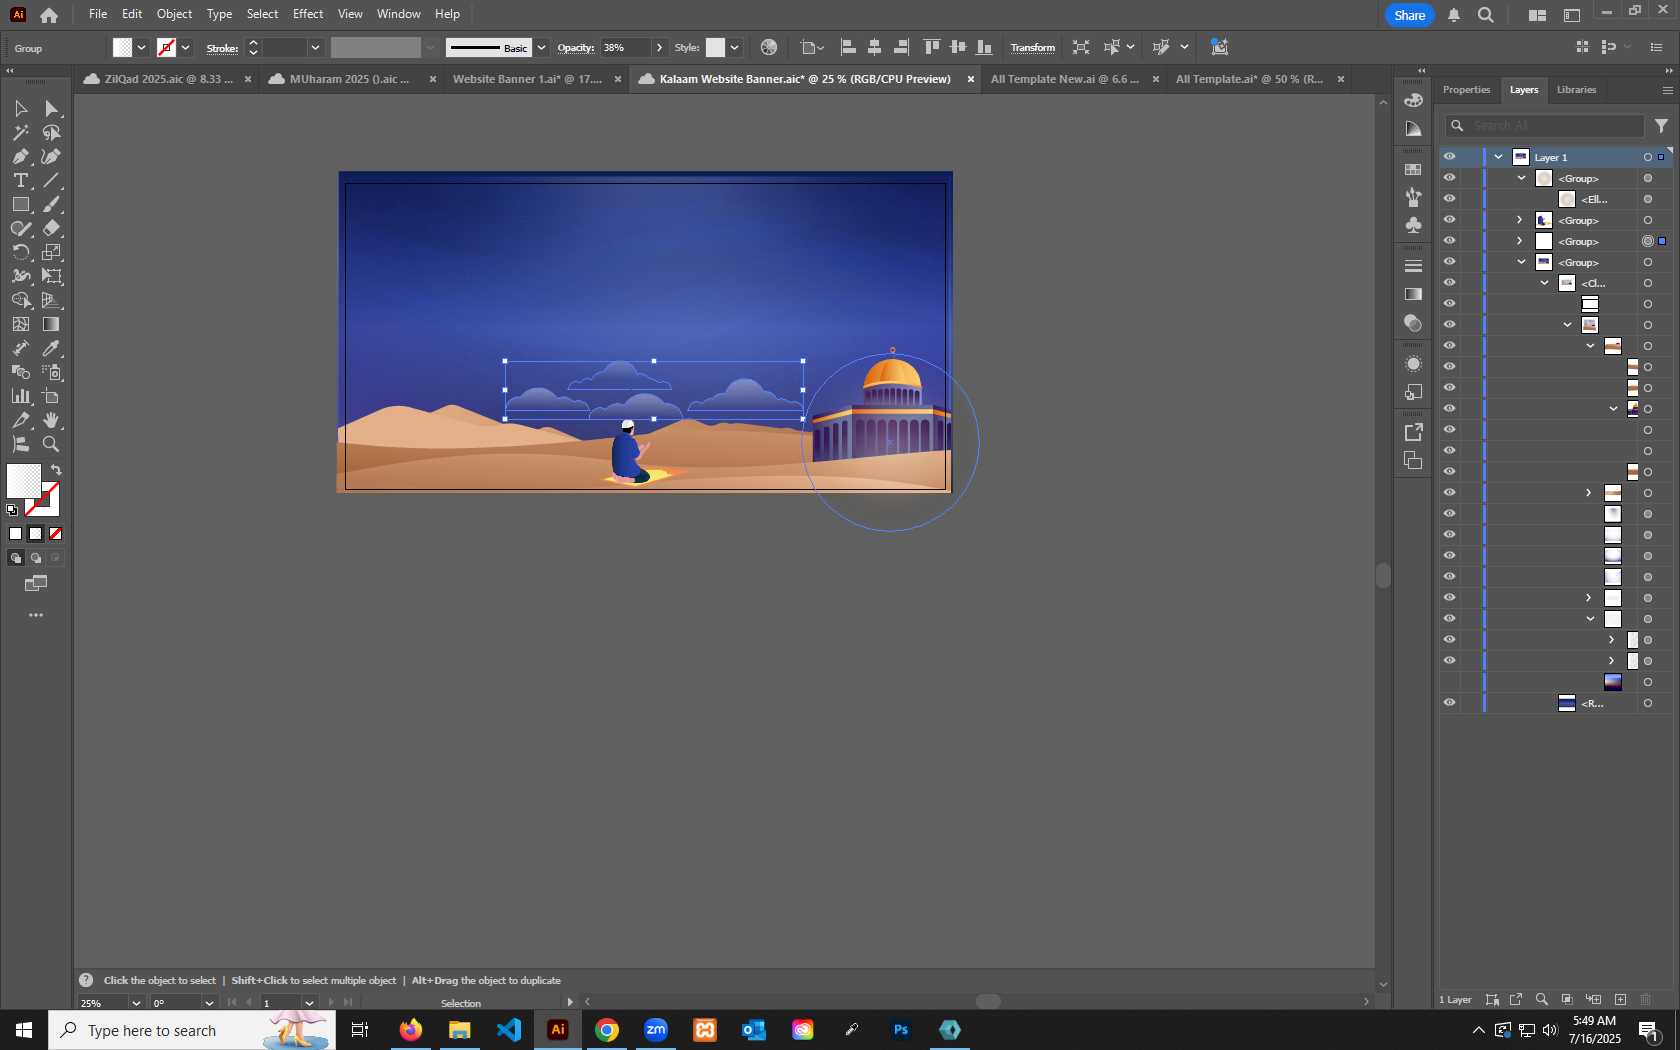Select the Magic Wand tool
Image resolution: width=1680 pixels, height=1050 pixels.
click(20, 132)
